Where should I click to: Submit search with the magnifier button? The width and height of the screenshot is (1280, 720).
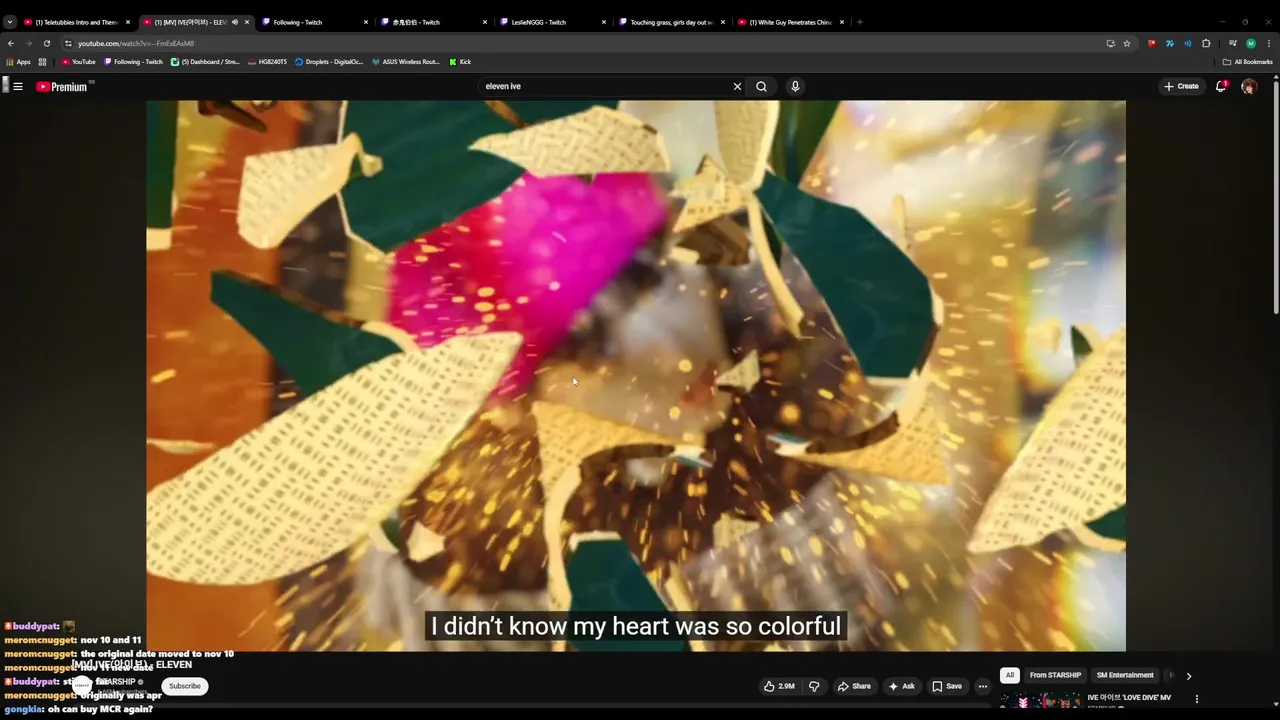pyautogui.click(x=761, y=86)
